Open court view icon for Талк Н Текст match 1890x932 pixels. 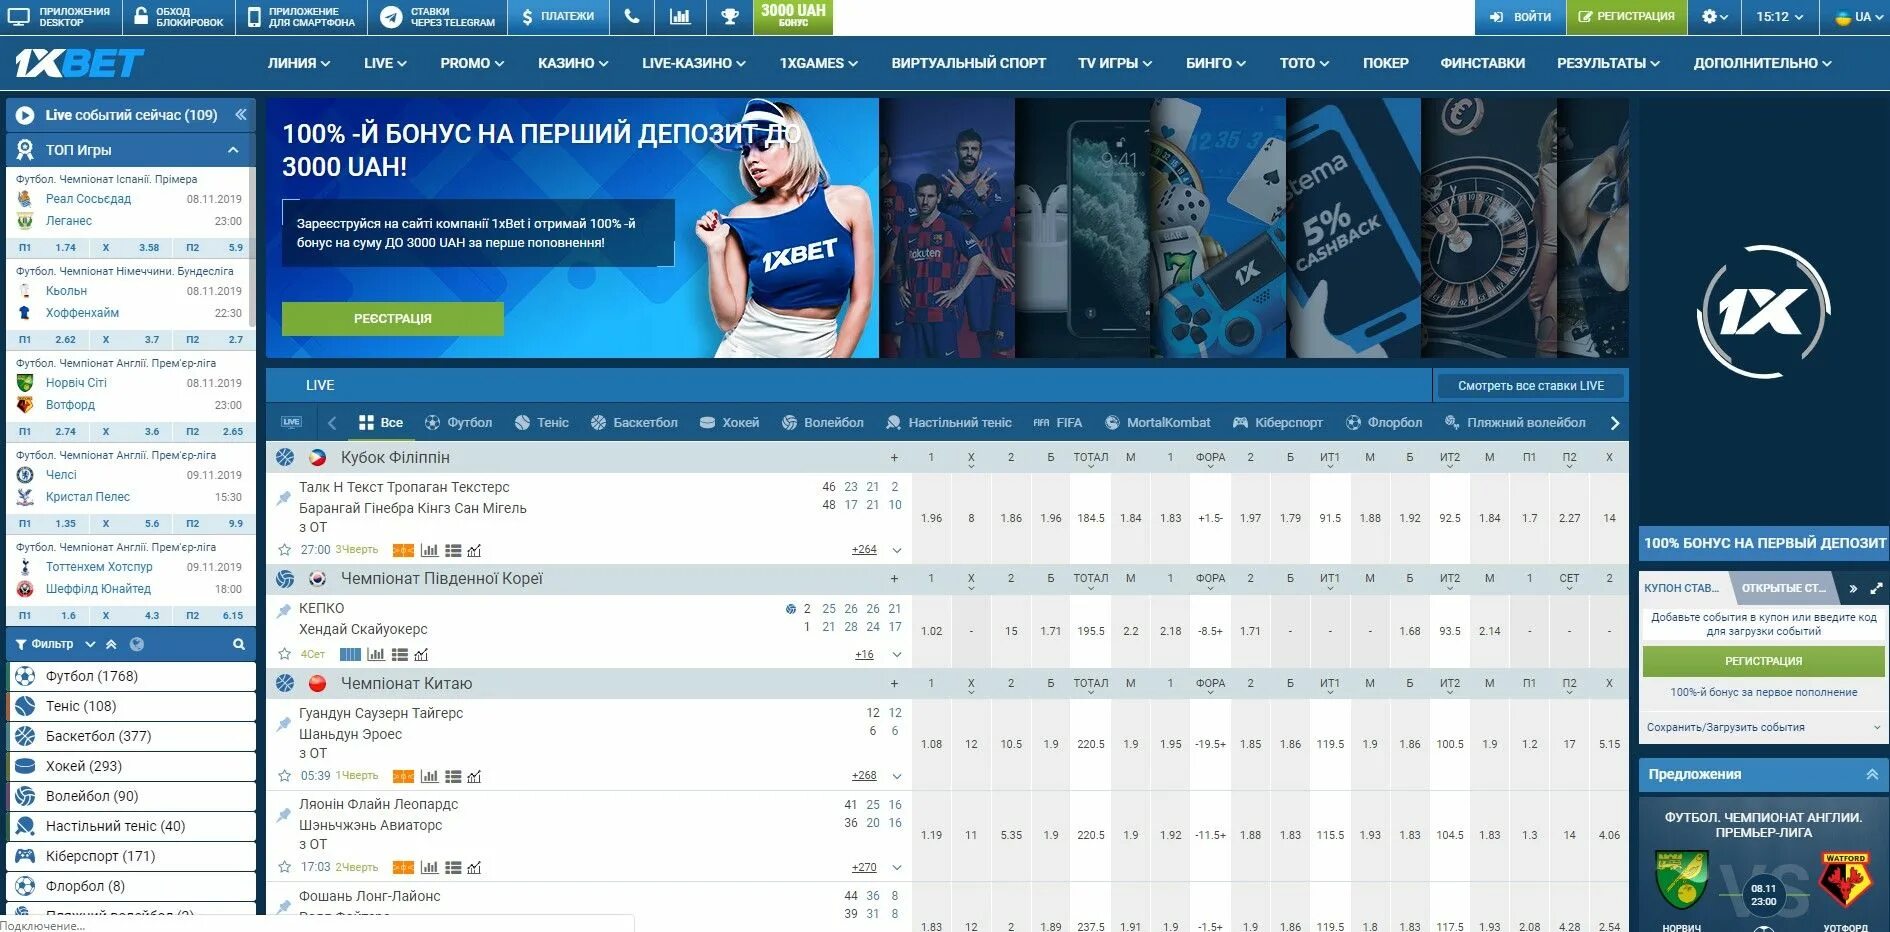[403, 550]
